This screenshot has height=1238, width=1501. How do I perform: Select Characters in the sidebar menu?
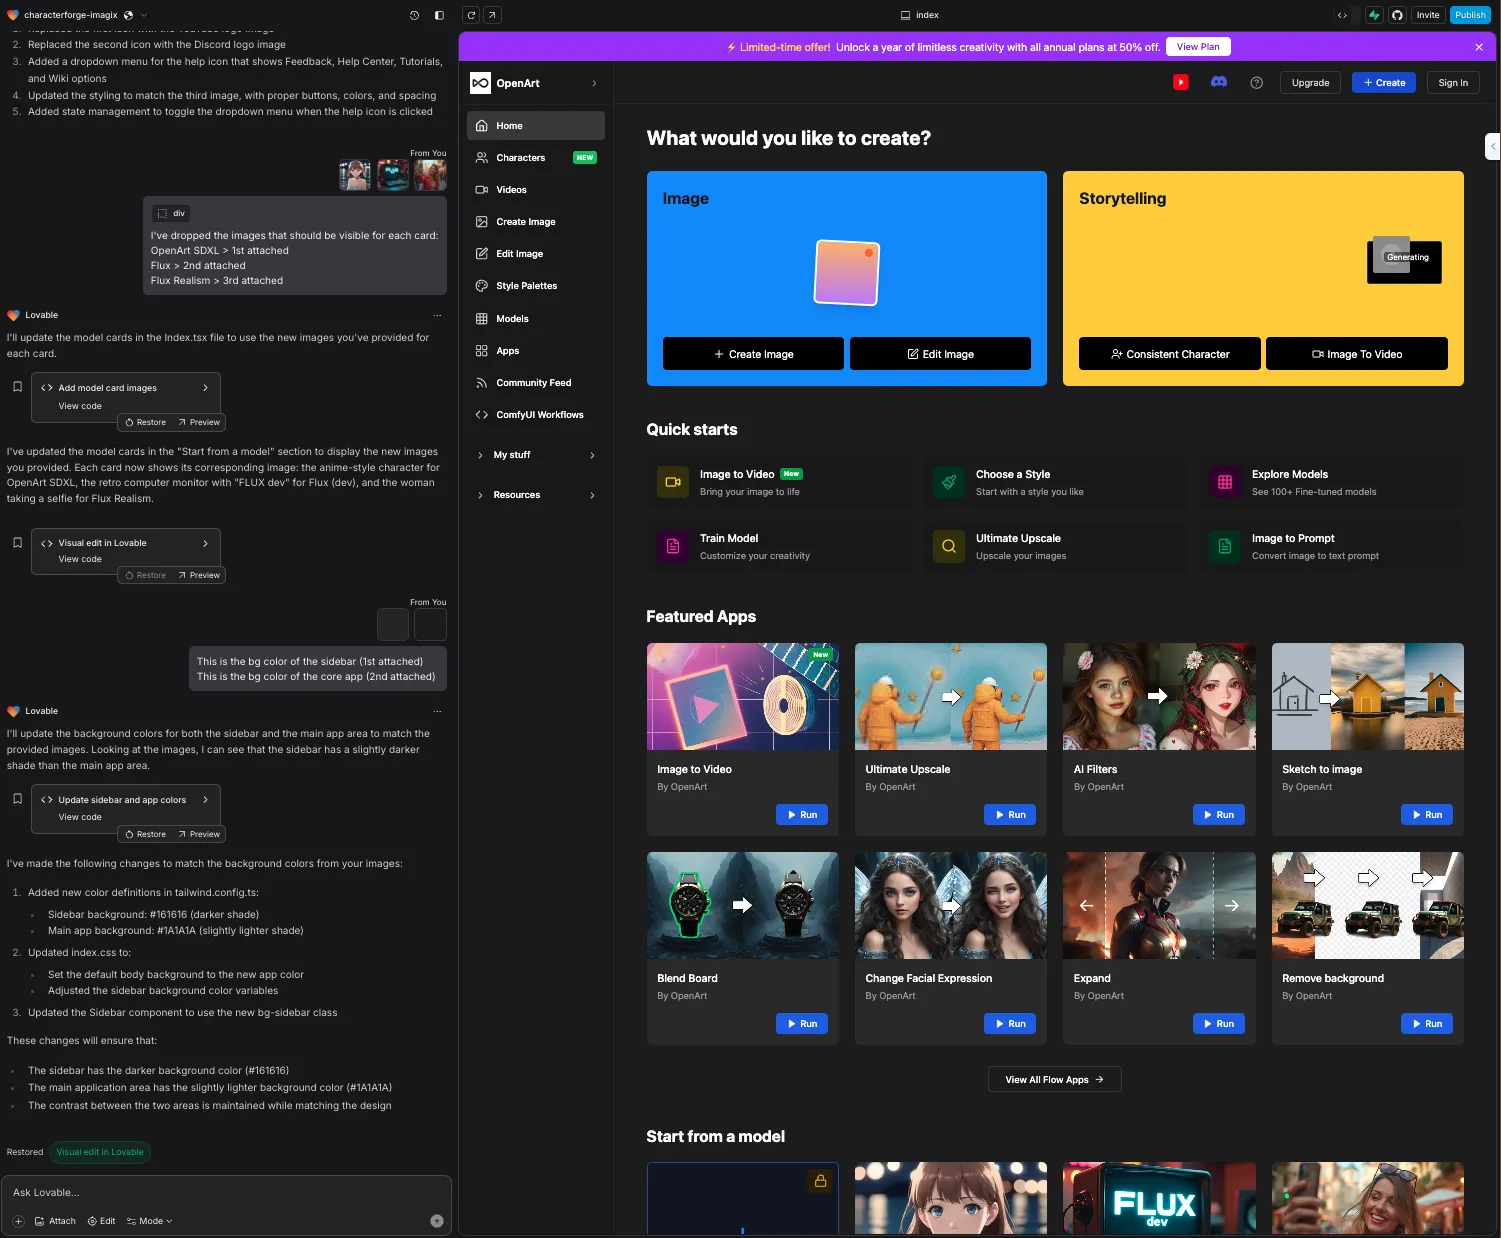(536, 158)
